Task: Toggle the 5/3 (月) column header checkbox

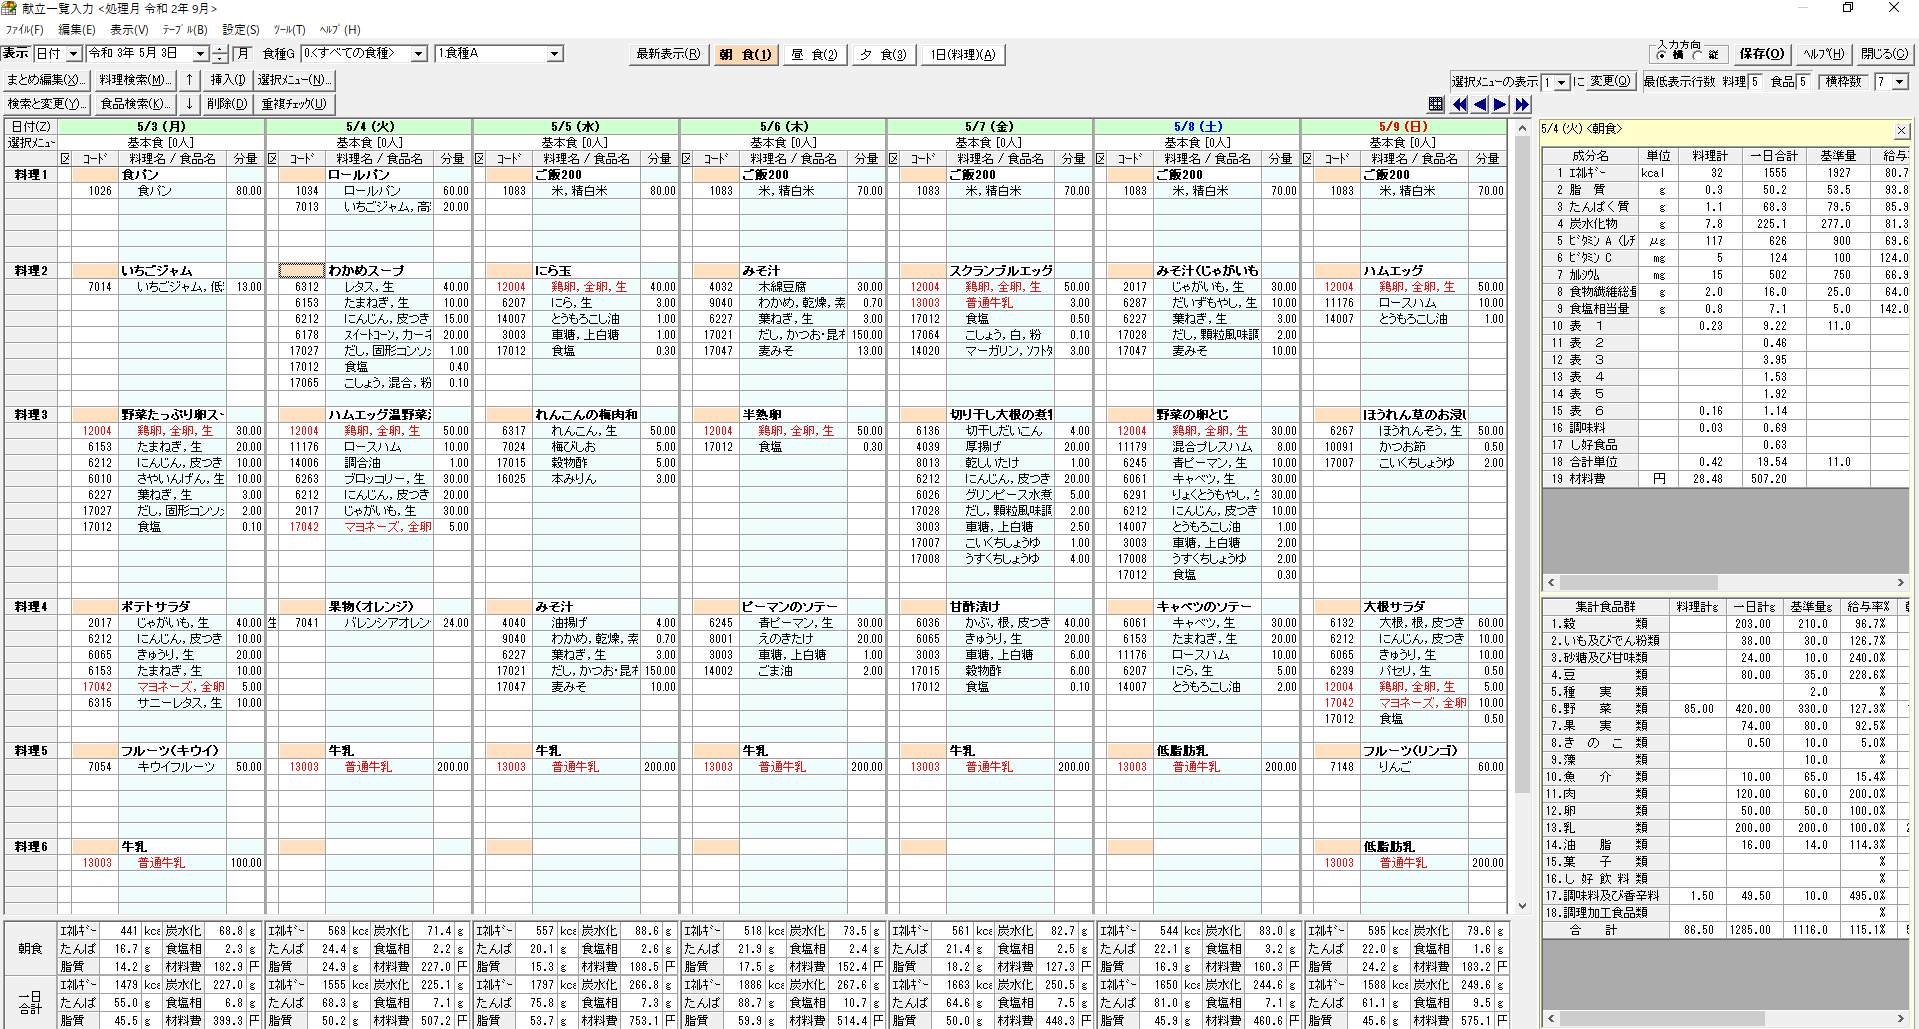Action: [65, 159]
